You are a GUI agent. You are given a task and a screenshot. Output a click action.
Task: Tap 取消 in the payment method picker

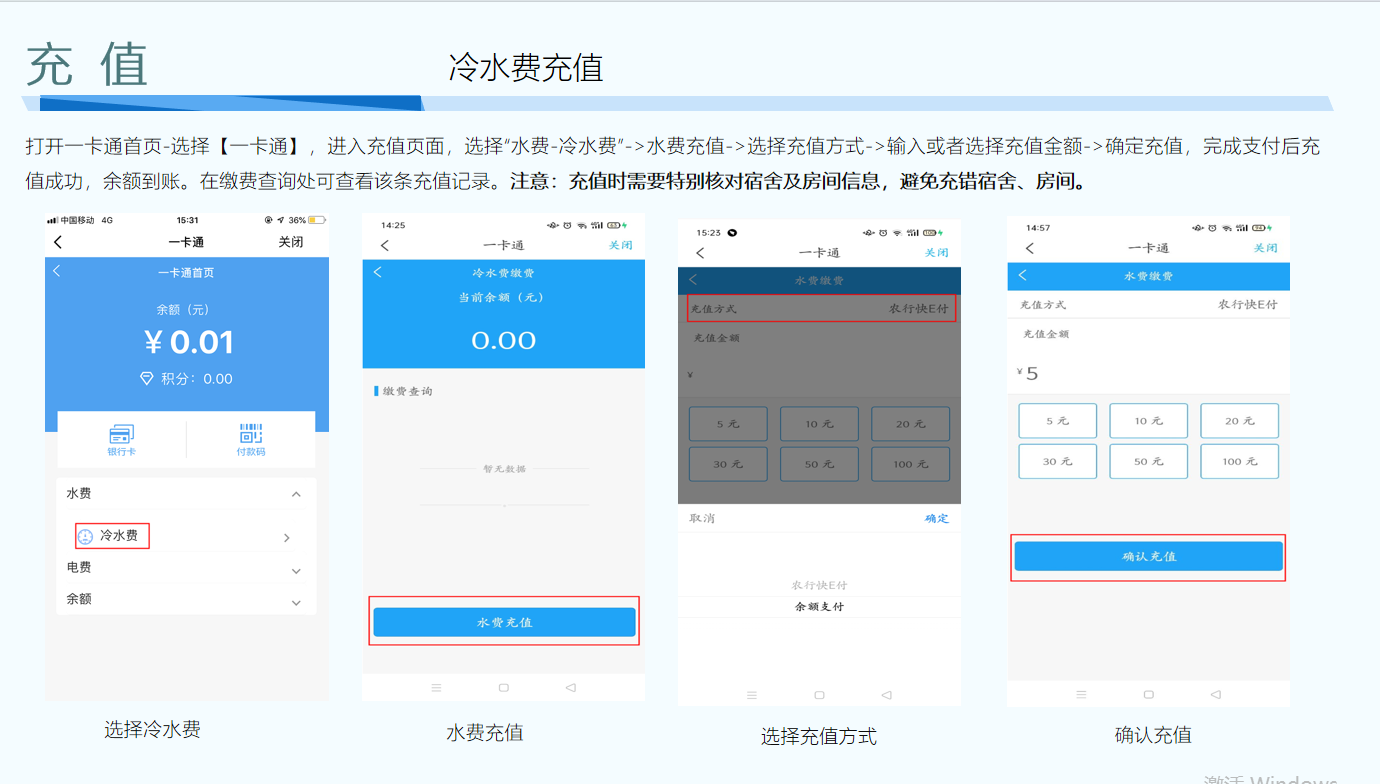[x=702, y=518]
